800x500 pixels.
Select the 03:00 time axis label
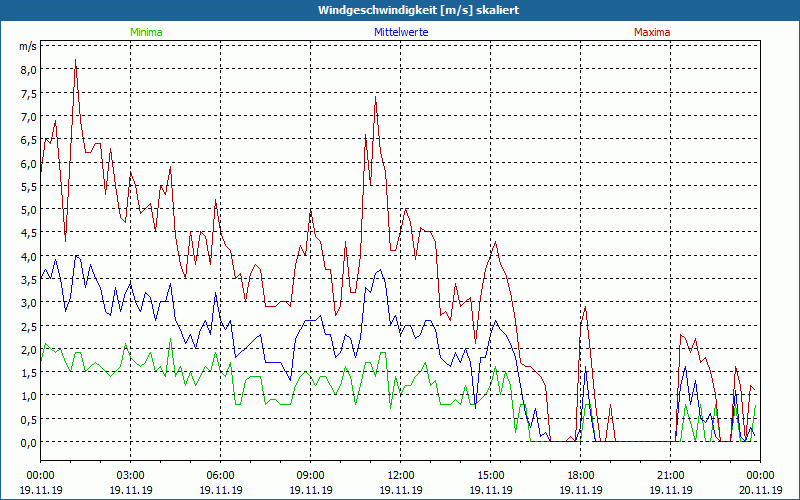coord(130,475)
